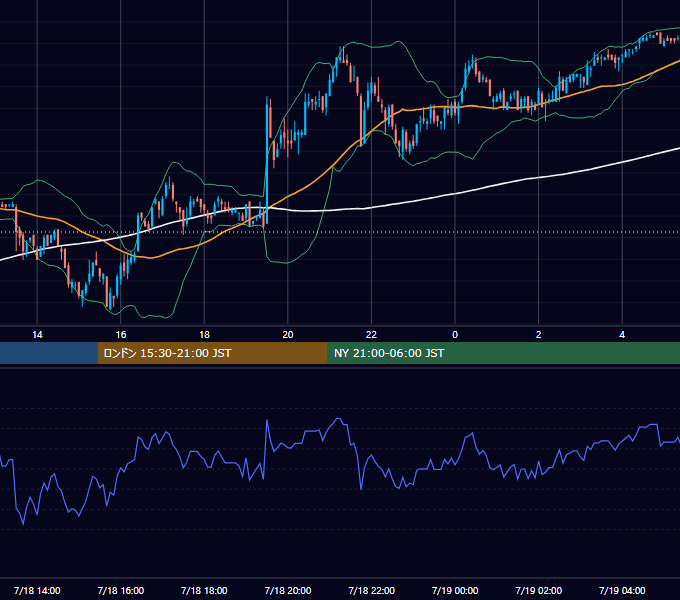Screen dimensions: 680x600
Task: Click the 14 hour axis label
Action: 37,335
